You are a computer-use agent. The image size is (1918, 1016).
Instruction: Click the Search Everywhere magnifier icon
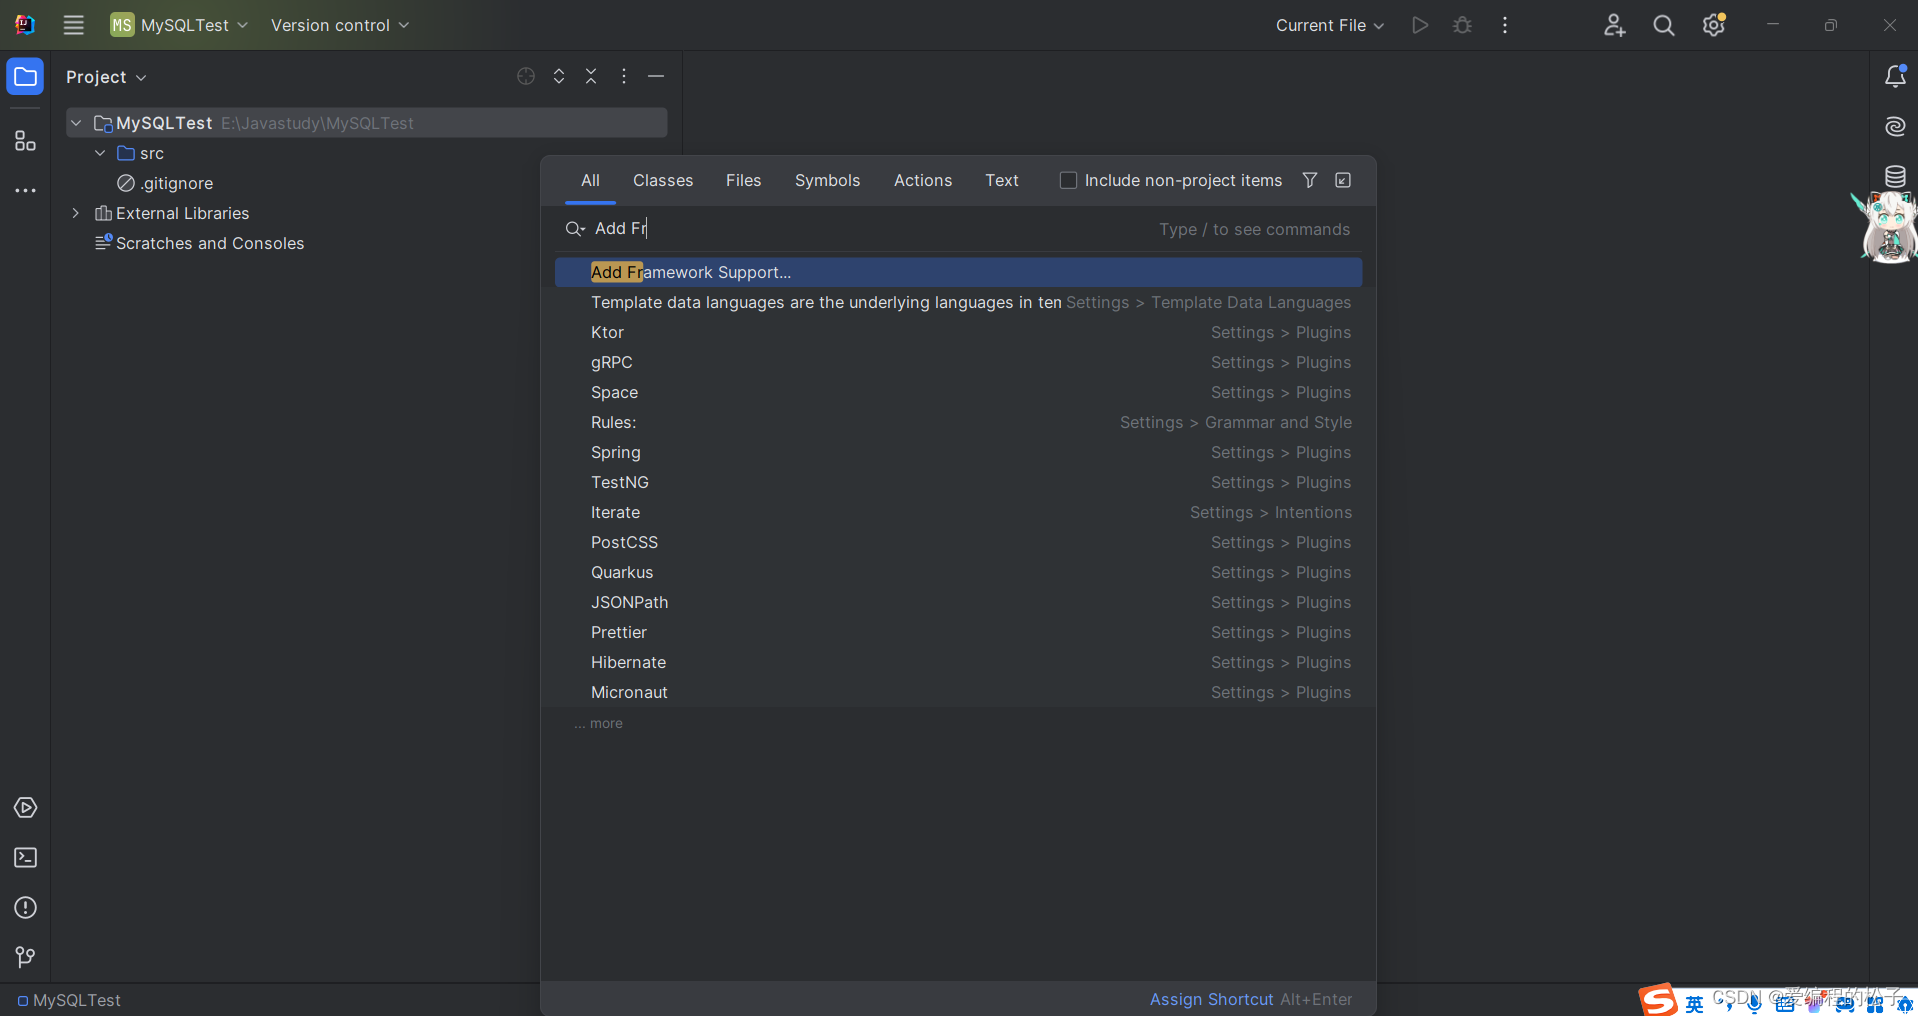click(x=1664, y=25)
